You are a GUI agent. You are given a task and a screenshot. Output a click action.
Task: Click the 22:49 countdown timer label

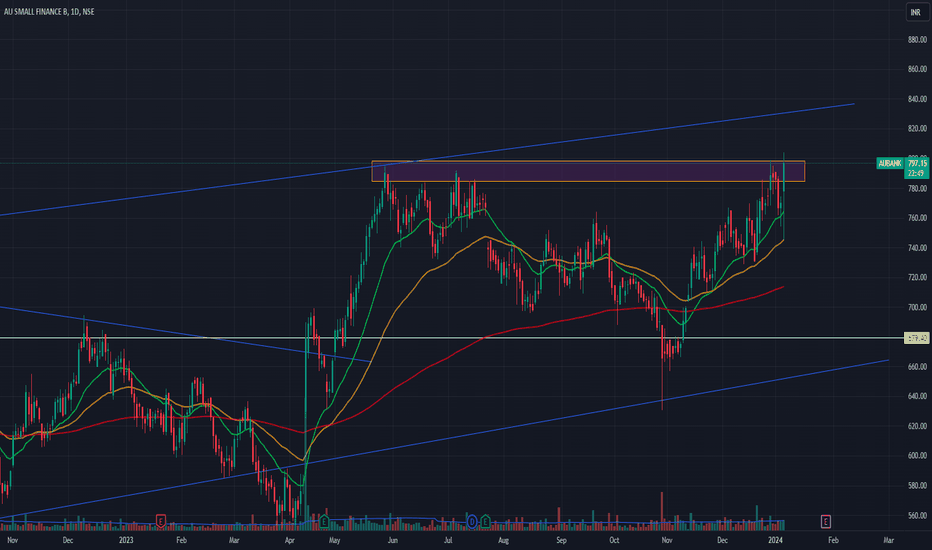[916, 173]
